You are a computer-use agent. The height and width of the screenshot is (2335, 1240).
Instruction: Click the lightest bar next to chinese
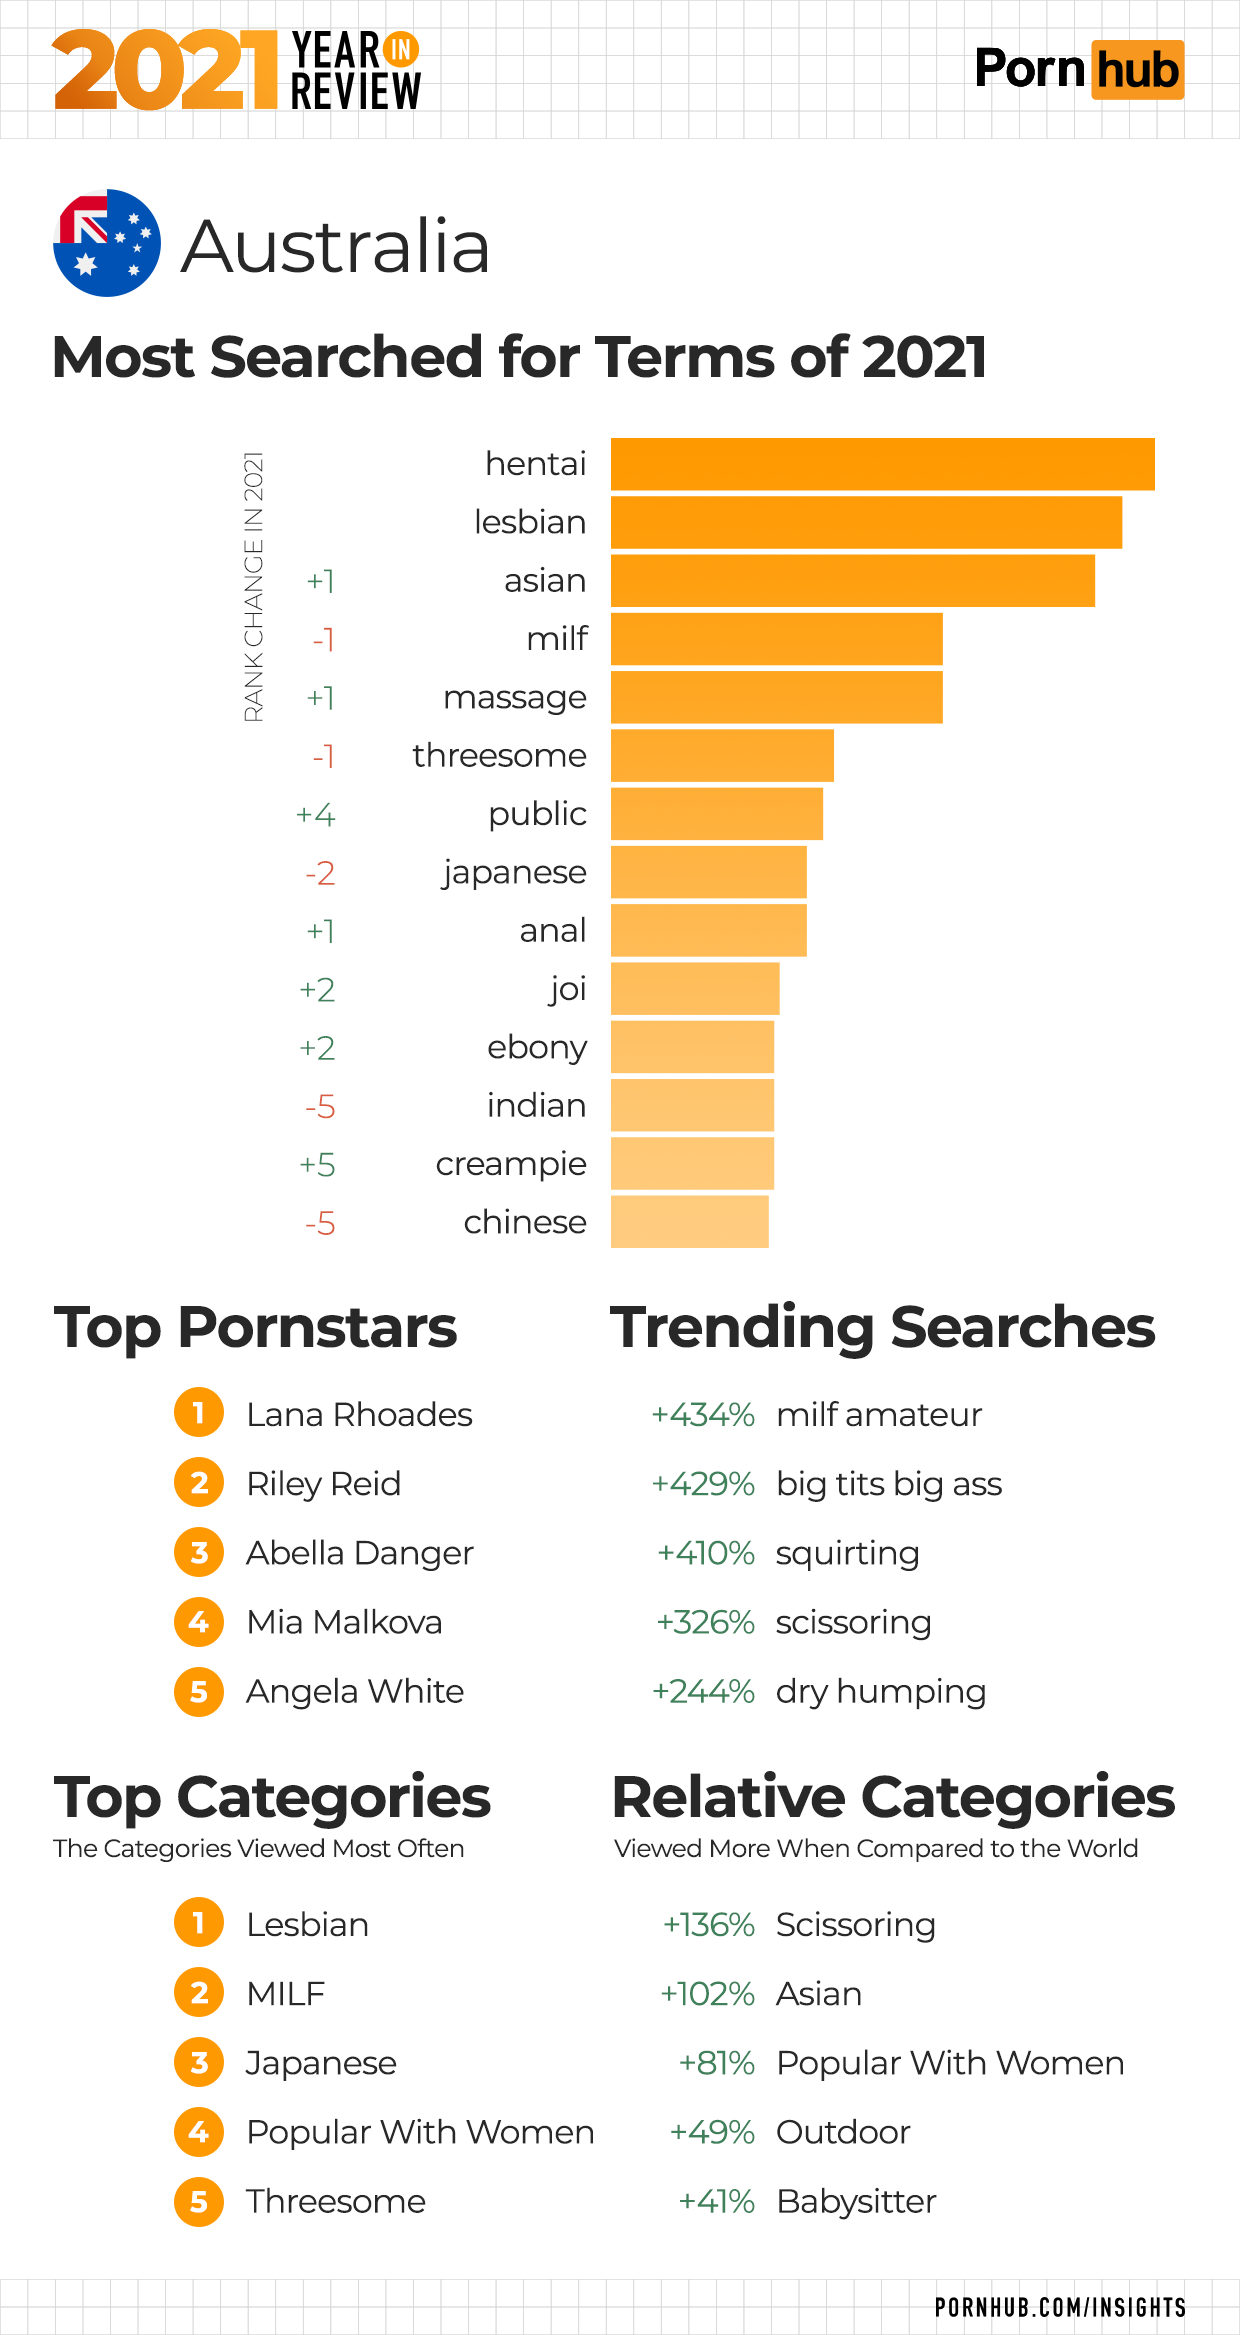pos(689,1222)
